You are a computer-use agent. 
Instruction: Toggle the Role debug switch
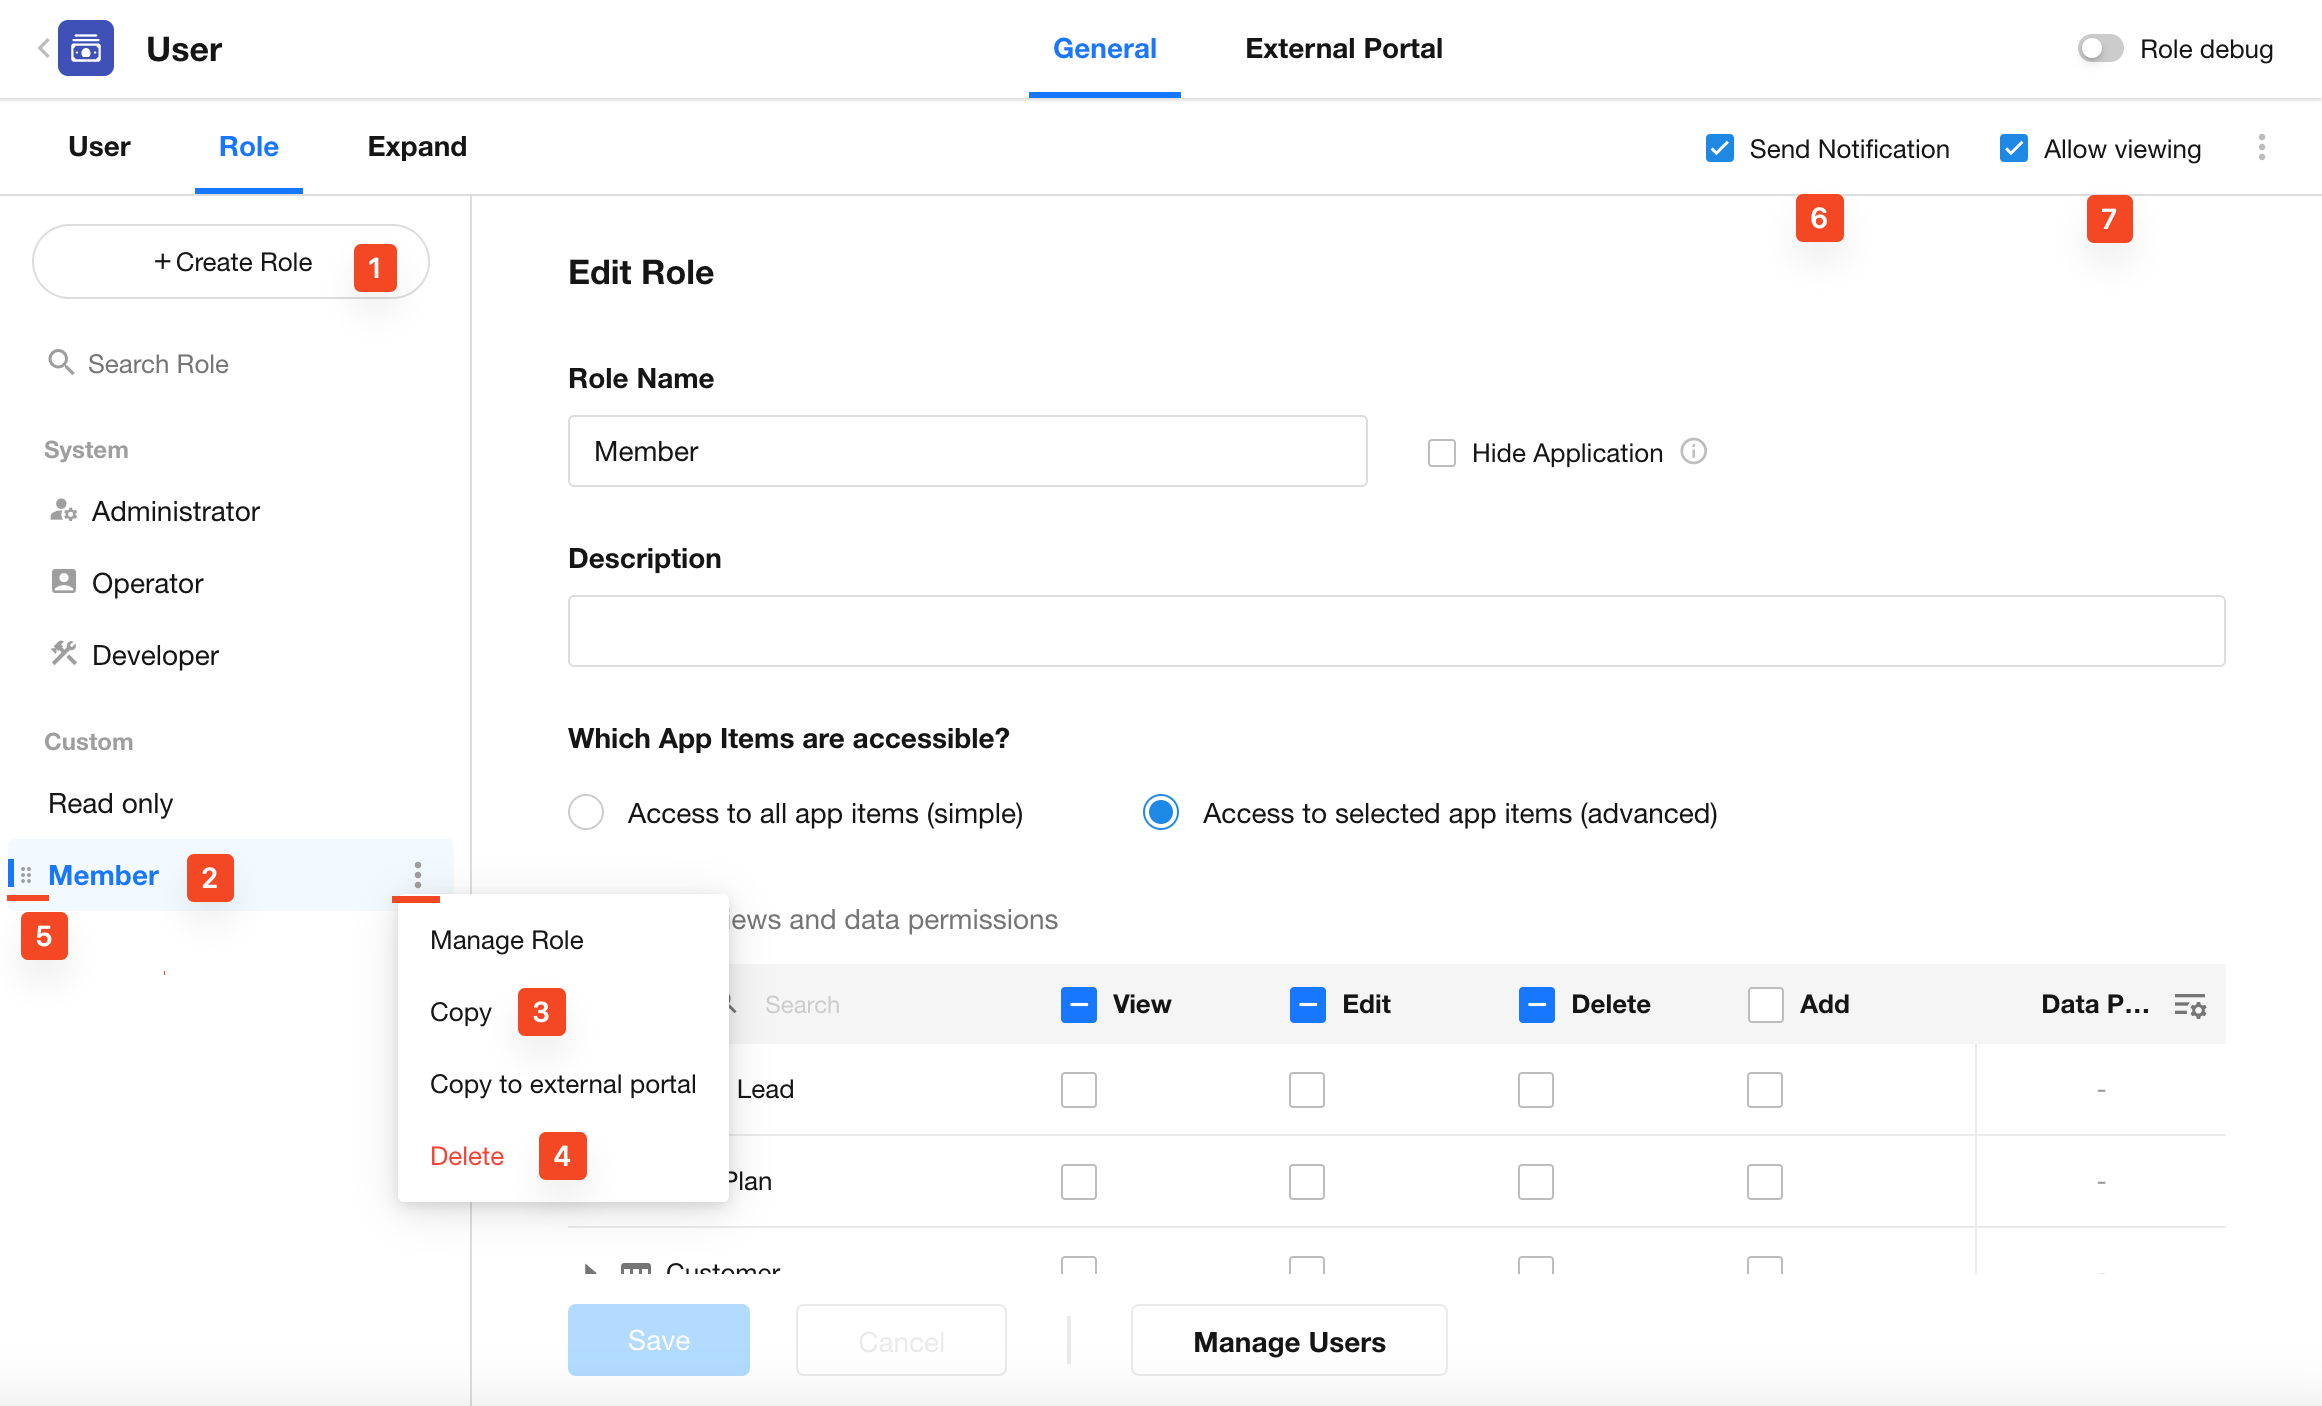(x=2099, y=49)
